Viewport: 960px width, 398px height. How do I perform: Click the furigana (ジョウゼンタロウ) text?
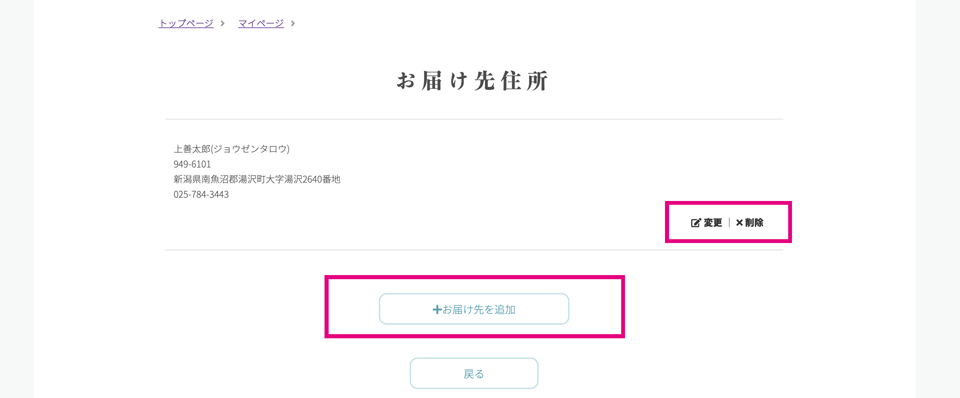[x=250, y=149]
